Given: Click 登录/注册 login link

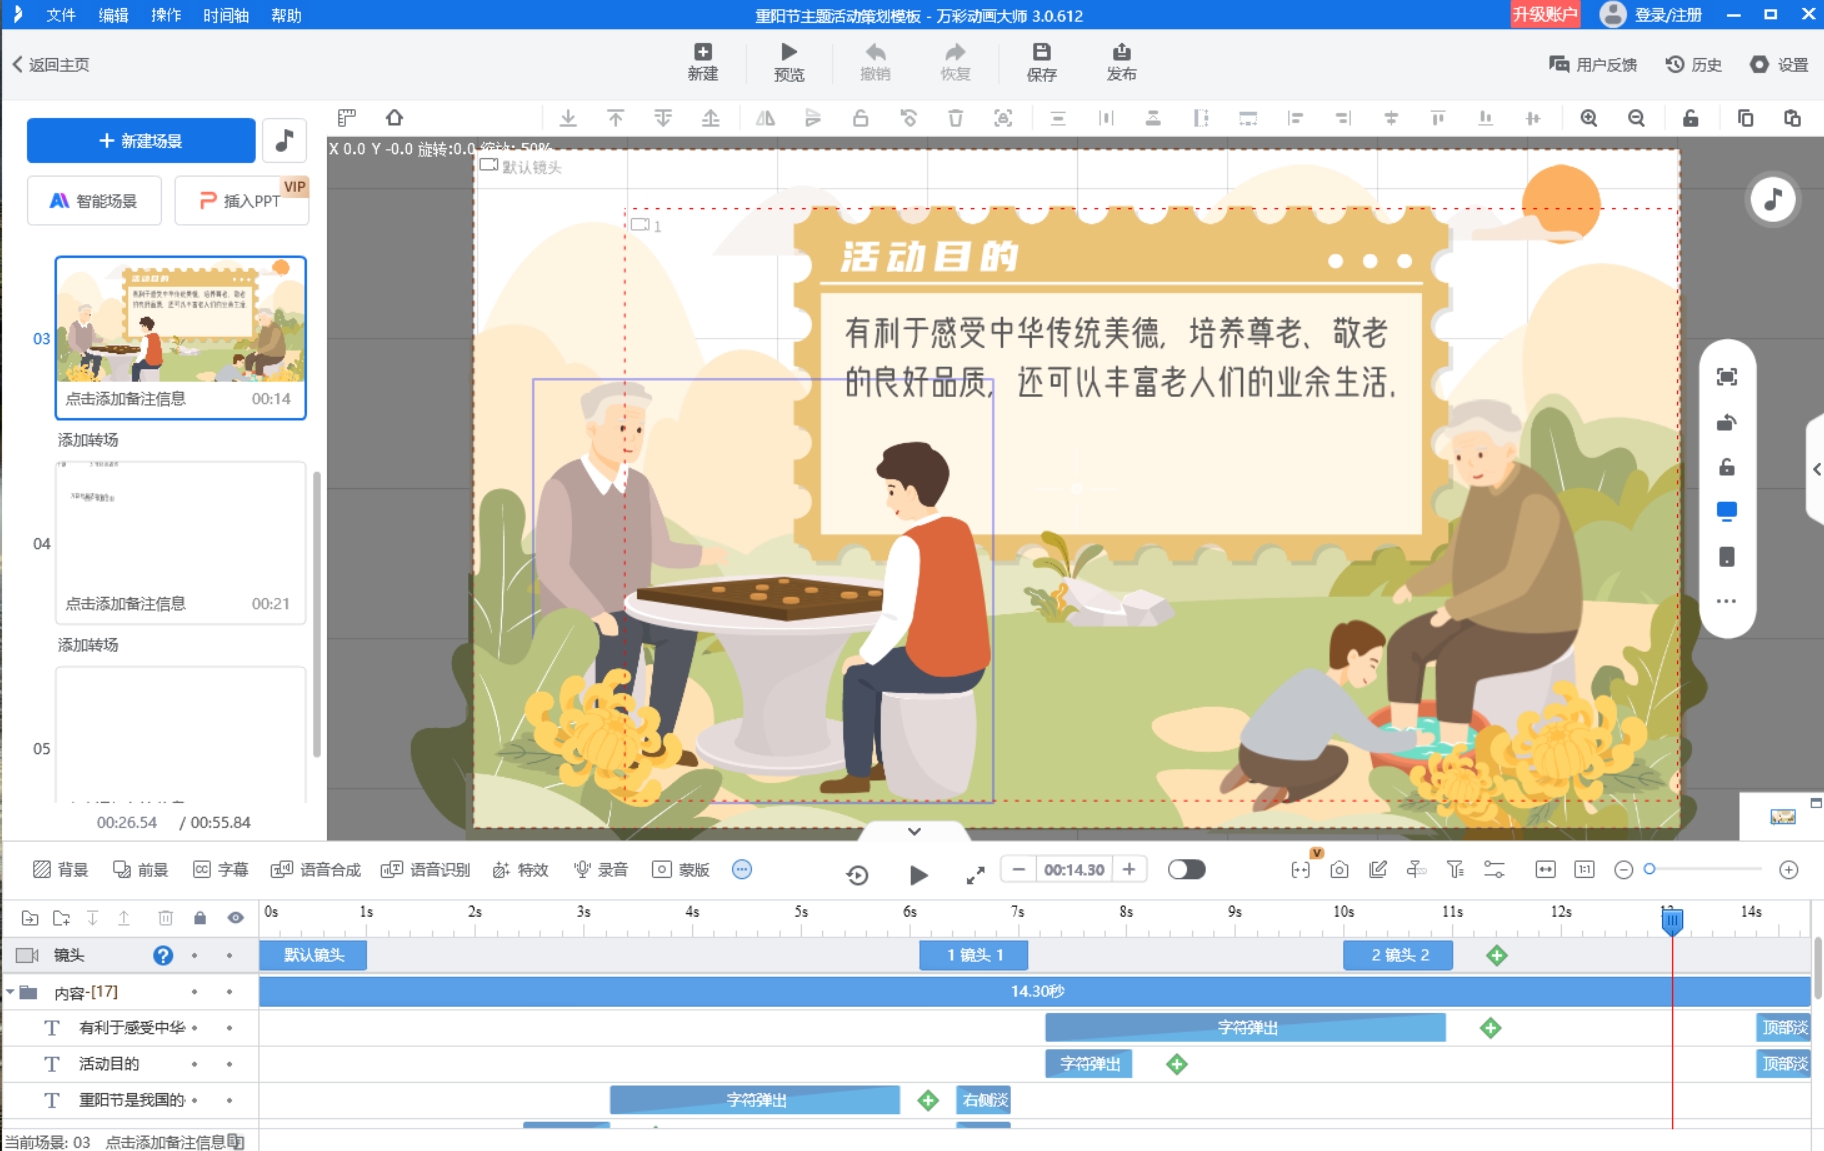Looking at the screenshot, I should tap(1668, 15).
